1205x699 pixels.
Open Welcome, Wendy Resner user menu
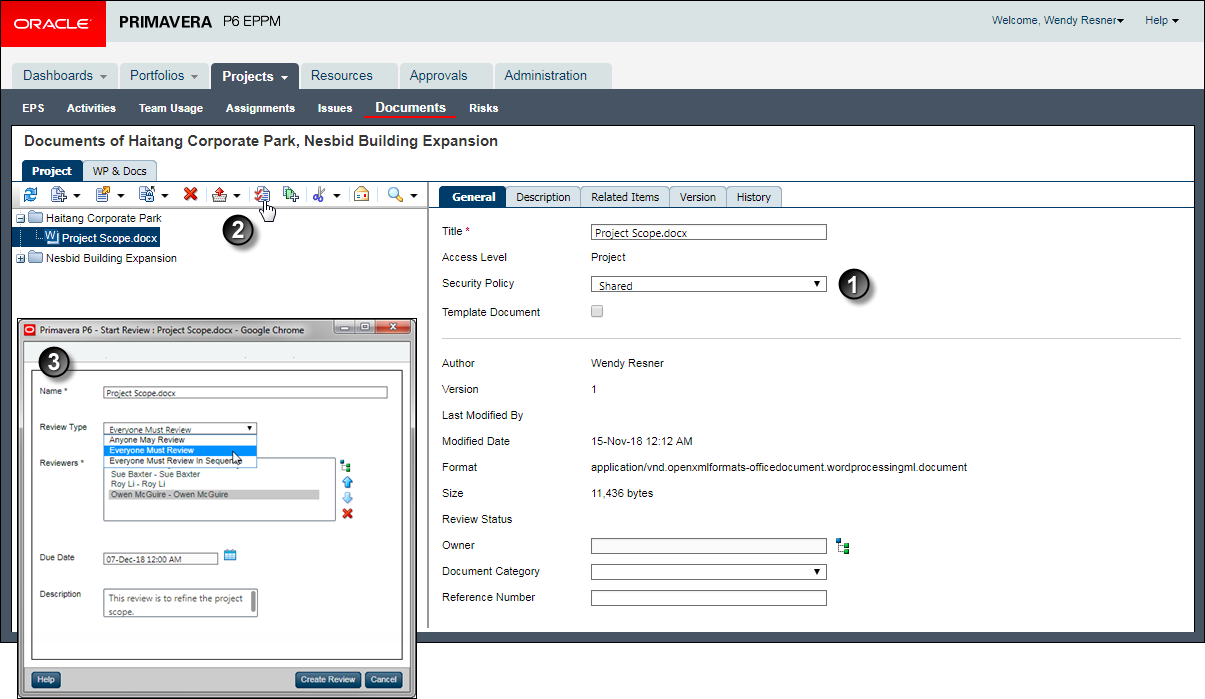(1057, 20)
